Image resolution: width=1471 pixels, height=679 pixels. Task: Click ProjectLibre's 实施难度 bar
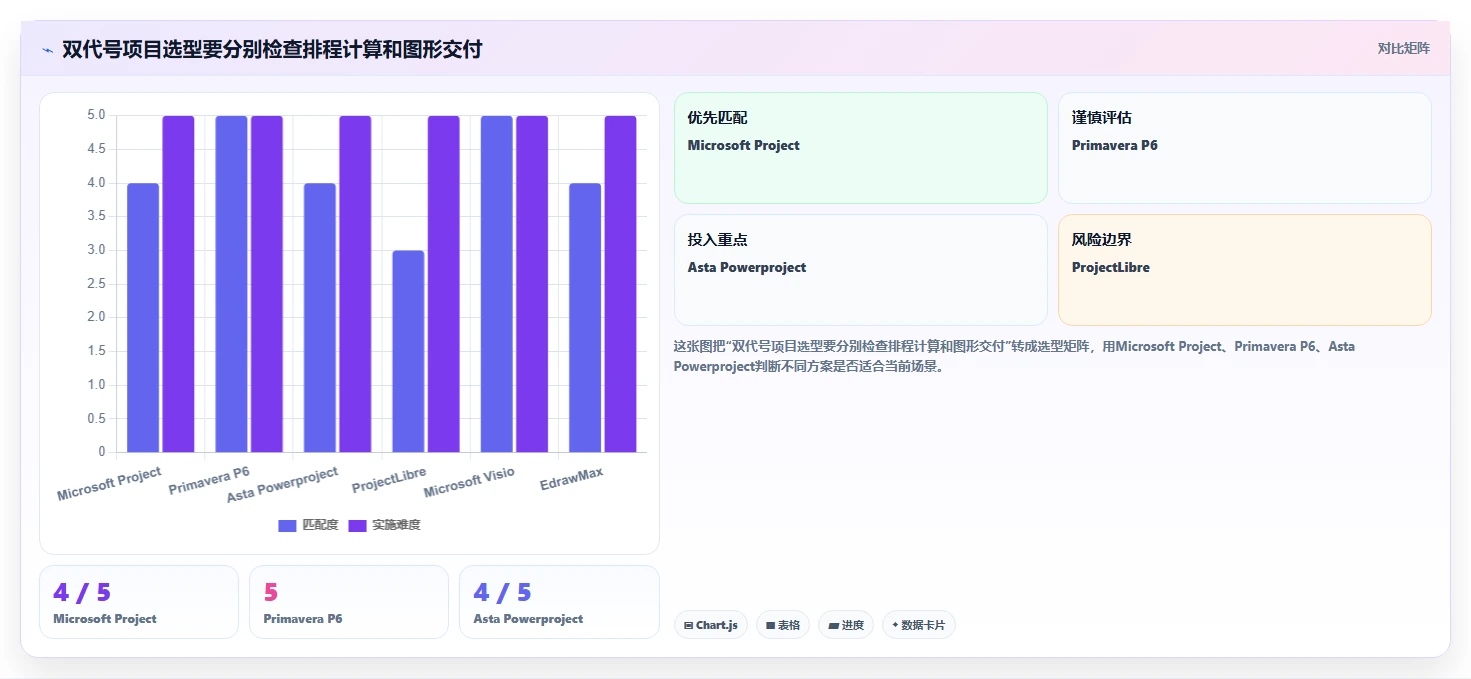444,284
